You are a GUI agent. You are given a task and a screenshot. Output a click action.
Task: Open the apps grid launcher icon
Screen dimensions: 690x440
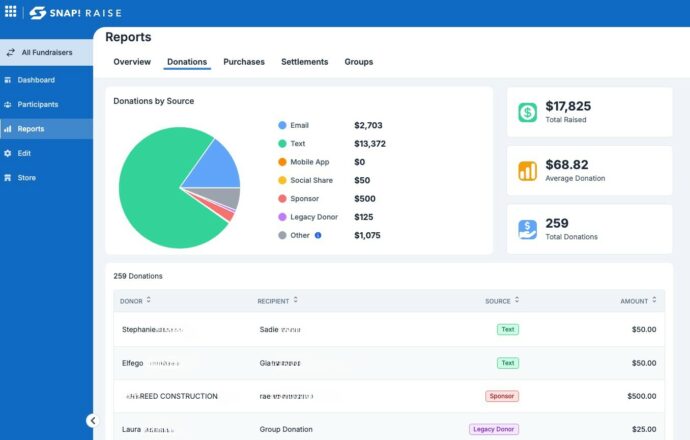[11, 11]
